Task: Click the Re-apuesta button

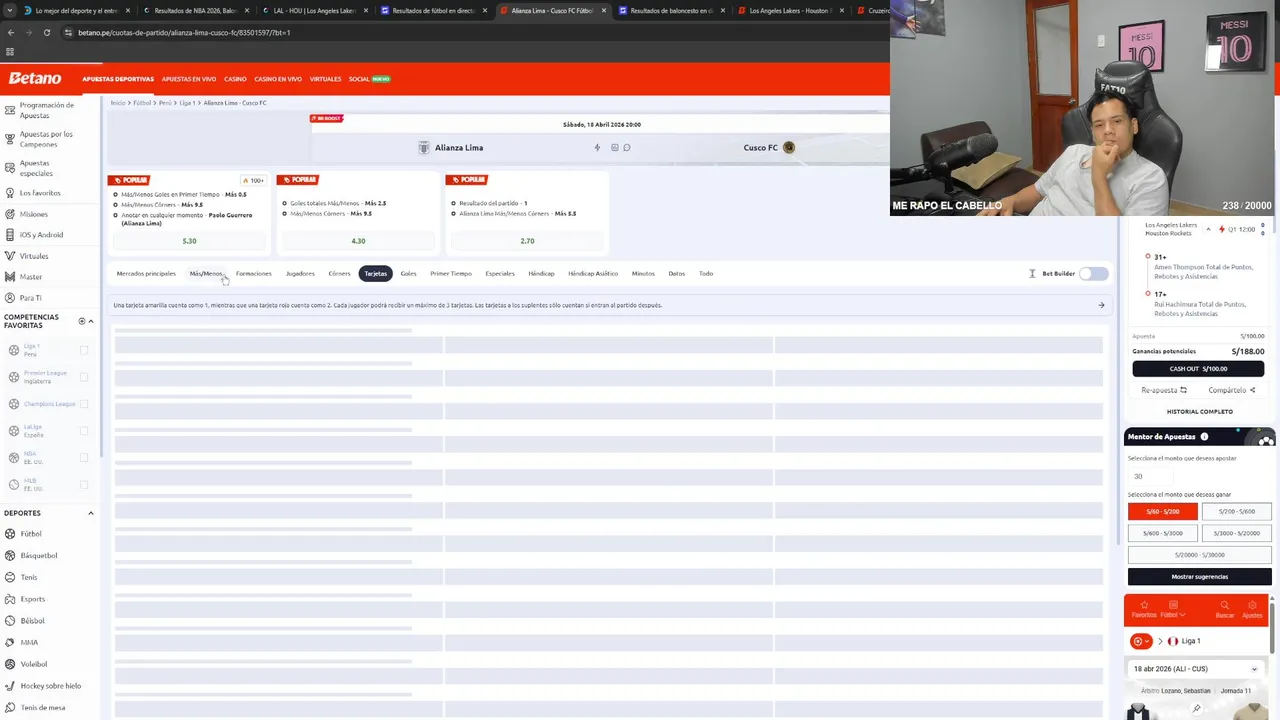Action: (x=1164, y=390)
